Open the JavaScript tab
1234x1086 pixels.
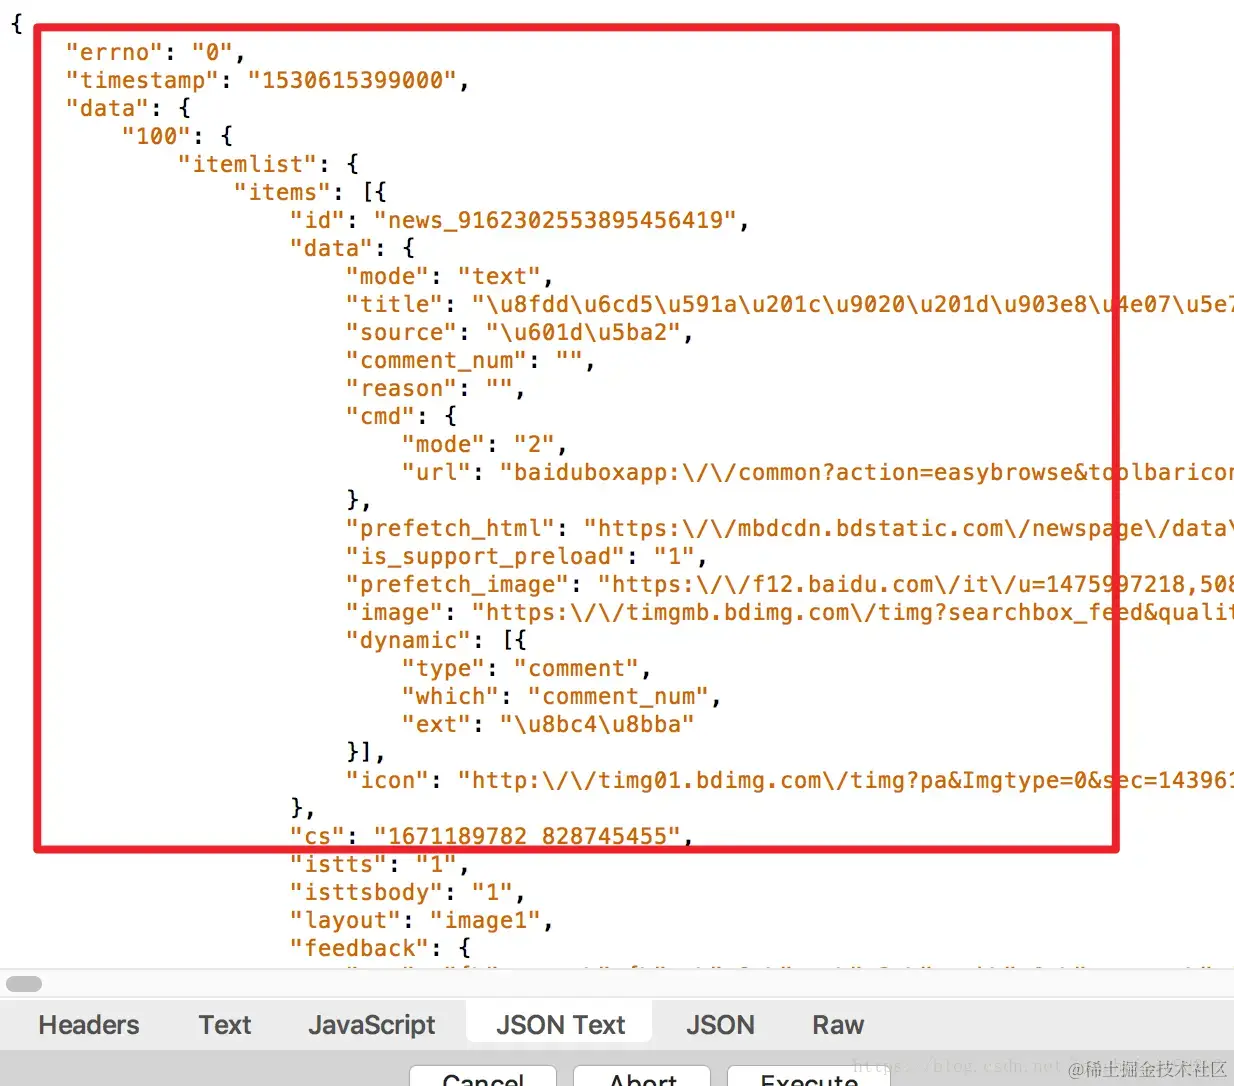(372, 1025)
